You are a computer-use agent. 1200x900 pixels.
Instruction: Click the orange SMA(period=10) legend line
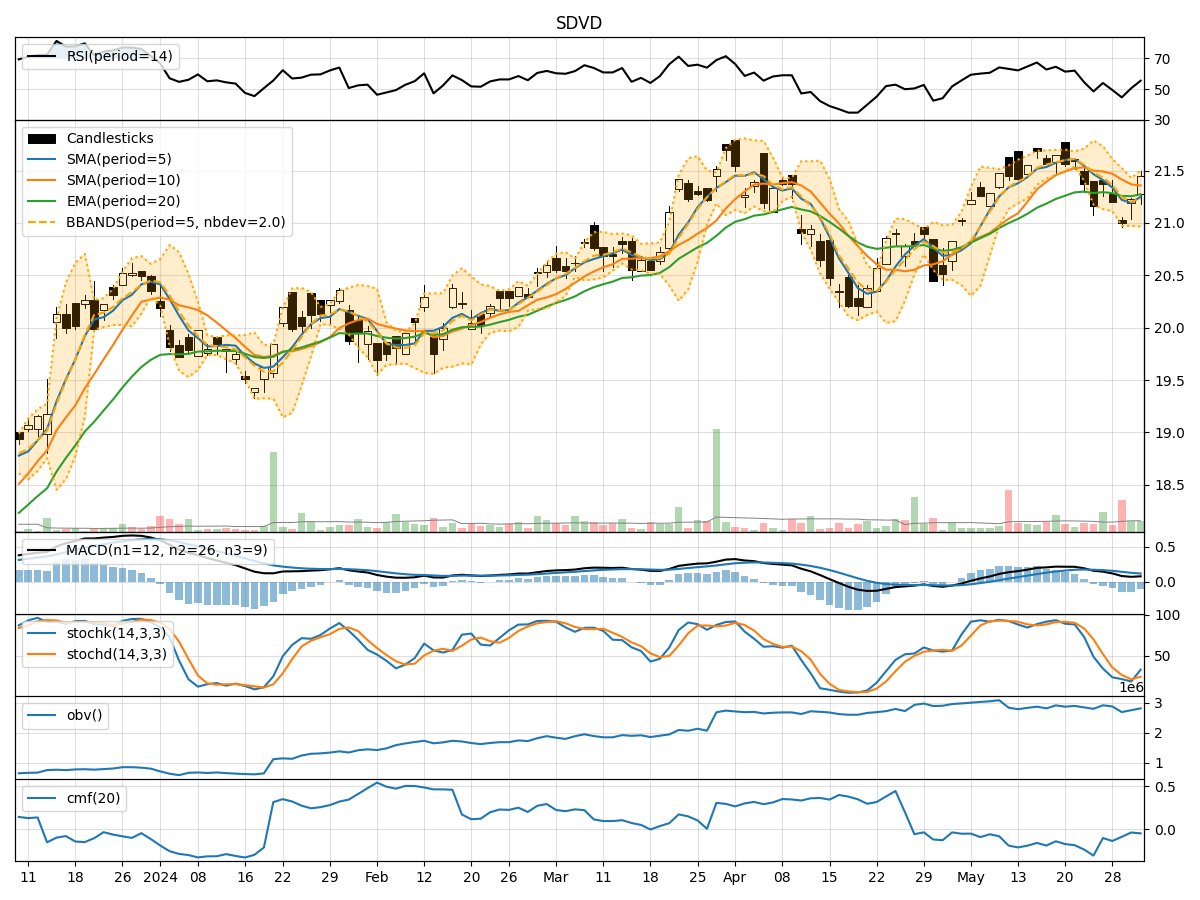tap(42, 181)
